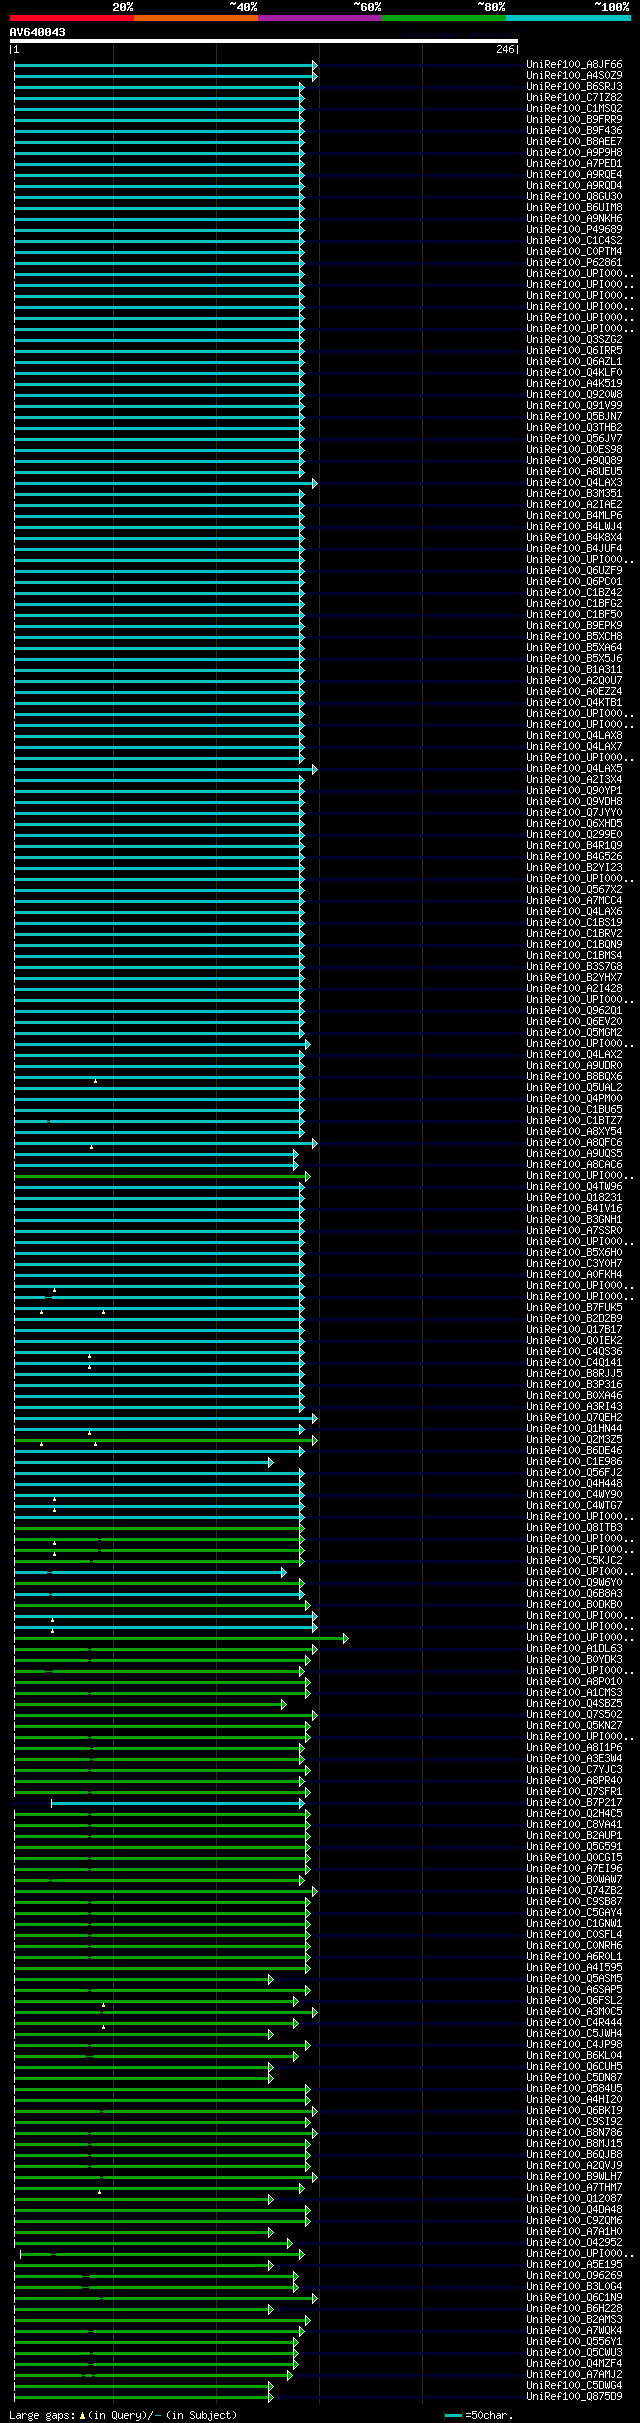
Task: Select hit UniRef100_A8JF66
Action: [574, 65]
